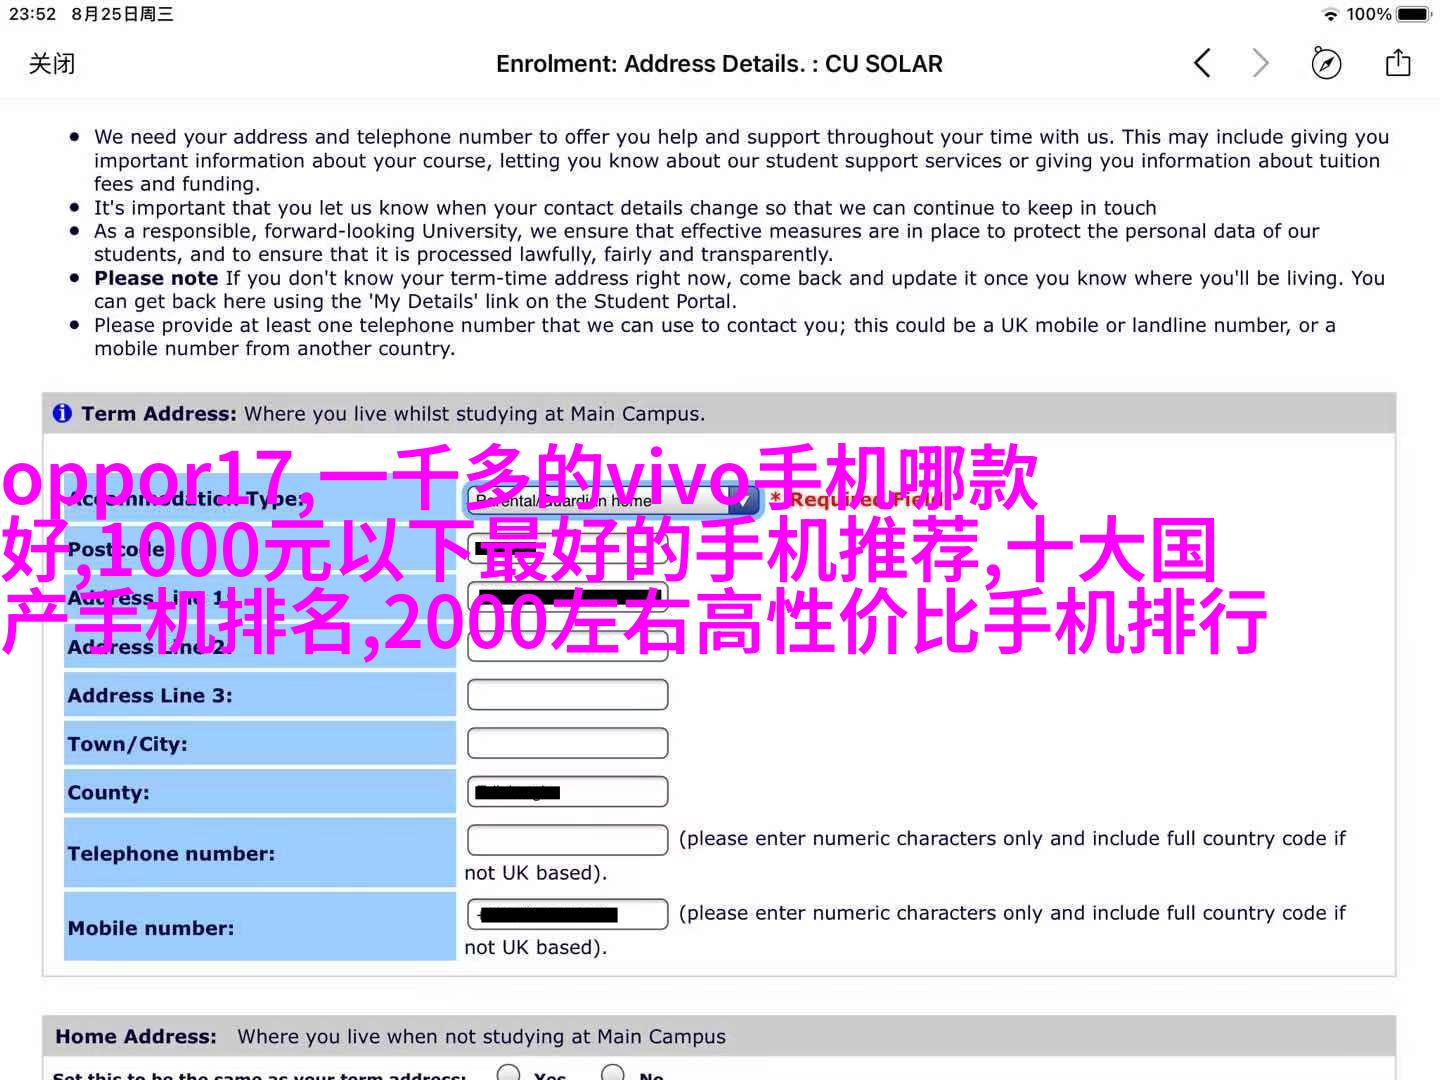Screen dimensions: 1440x1080
Task: Click the County input field
Action: pyautogui.click(x=567, y=792)
